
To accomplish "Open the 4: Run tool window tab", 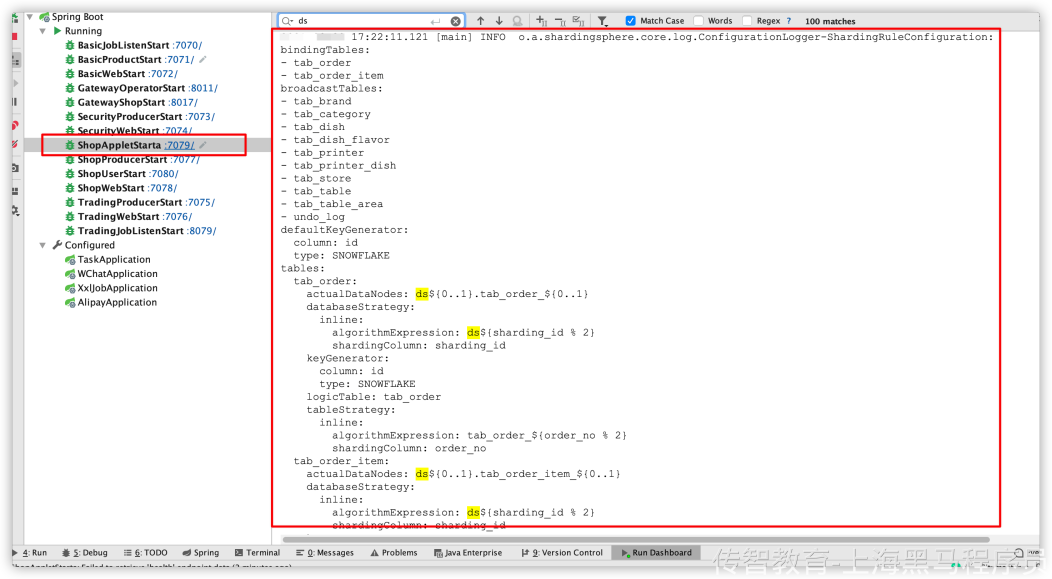I will click(30, 553).
